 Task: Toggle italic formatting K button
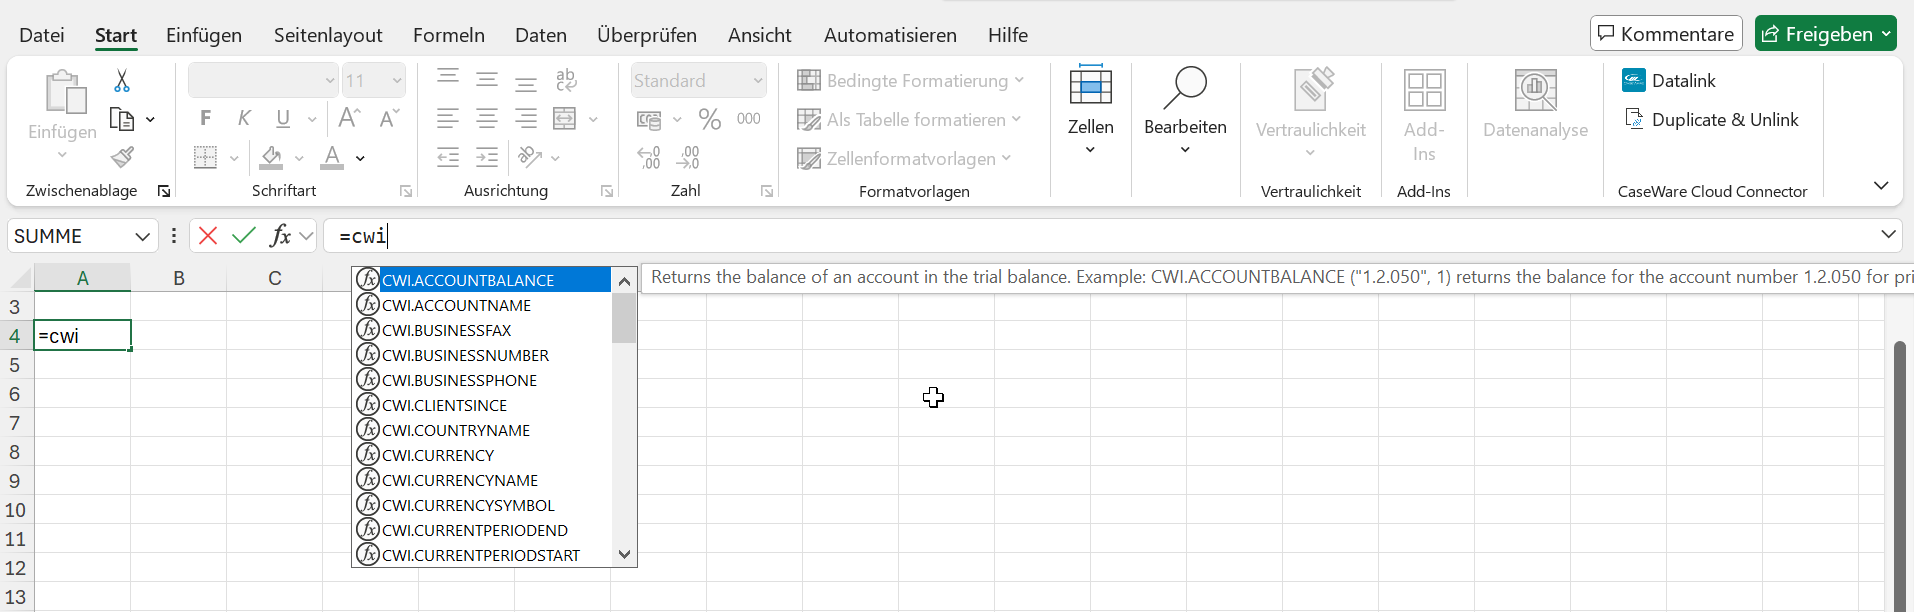pos(244,118)
